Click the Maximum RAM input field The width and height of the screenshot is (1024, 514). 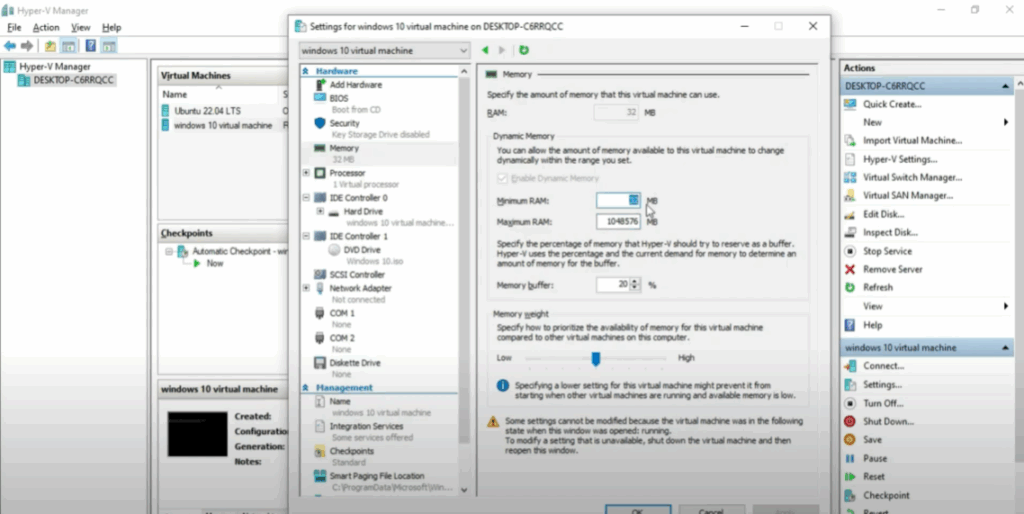618,222
